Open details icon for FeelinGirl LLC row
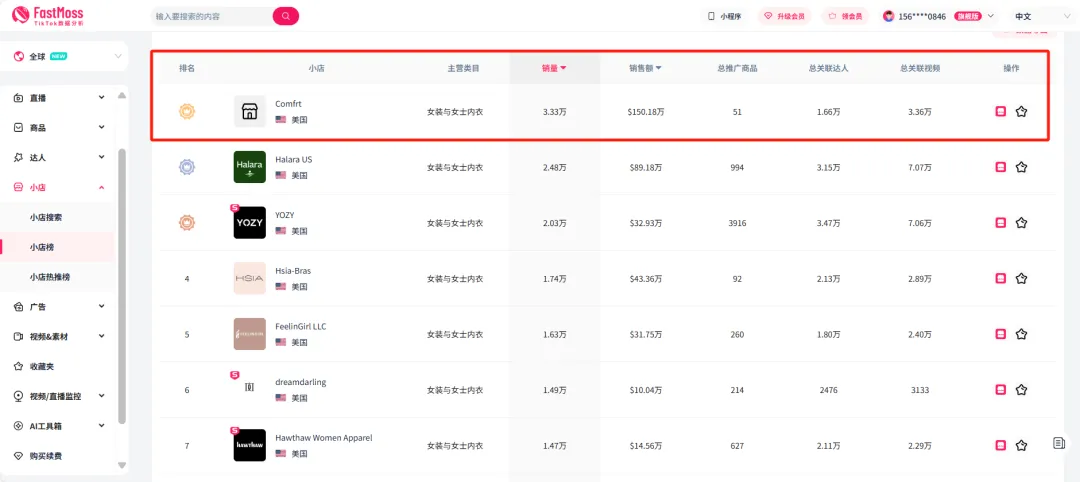Screen dimensions: 1080x482 click(1001, 334)
